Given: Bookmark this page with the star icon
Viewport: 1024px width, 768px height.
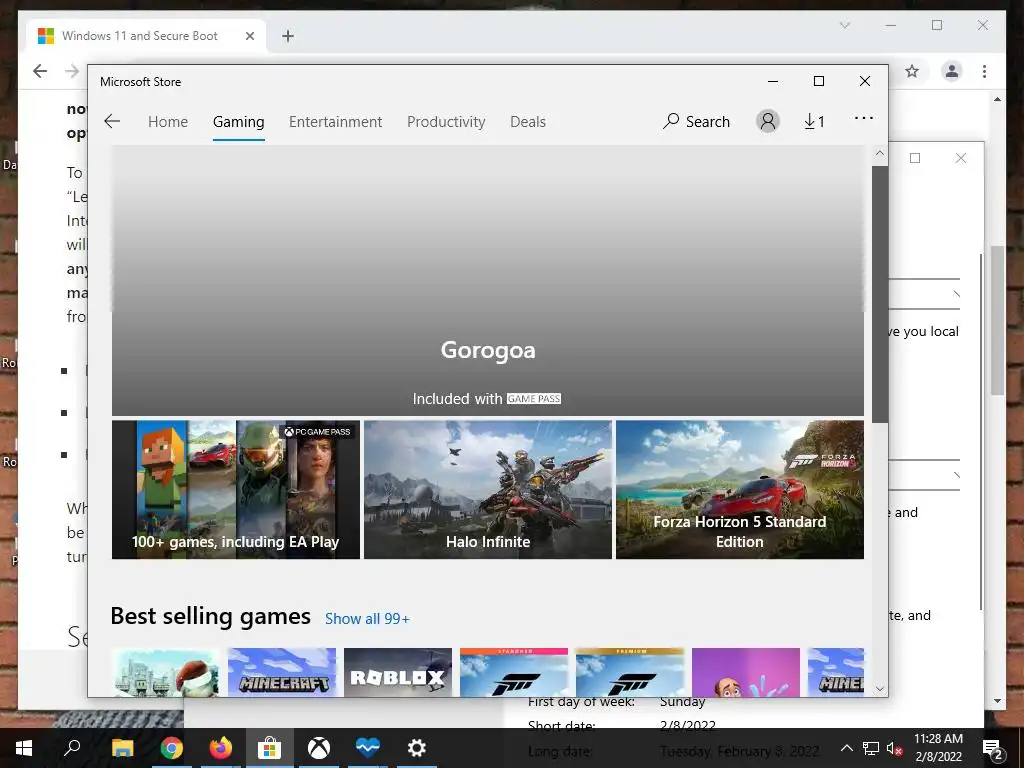Looking at the screenshot, I should click(912, 71).
